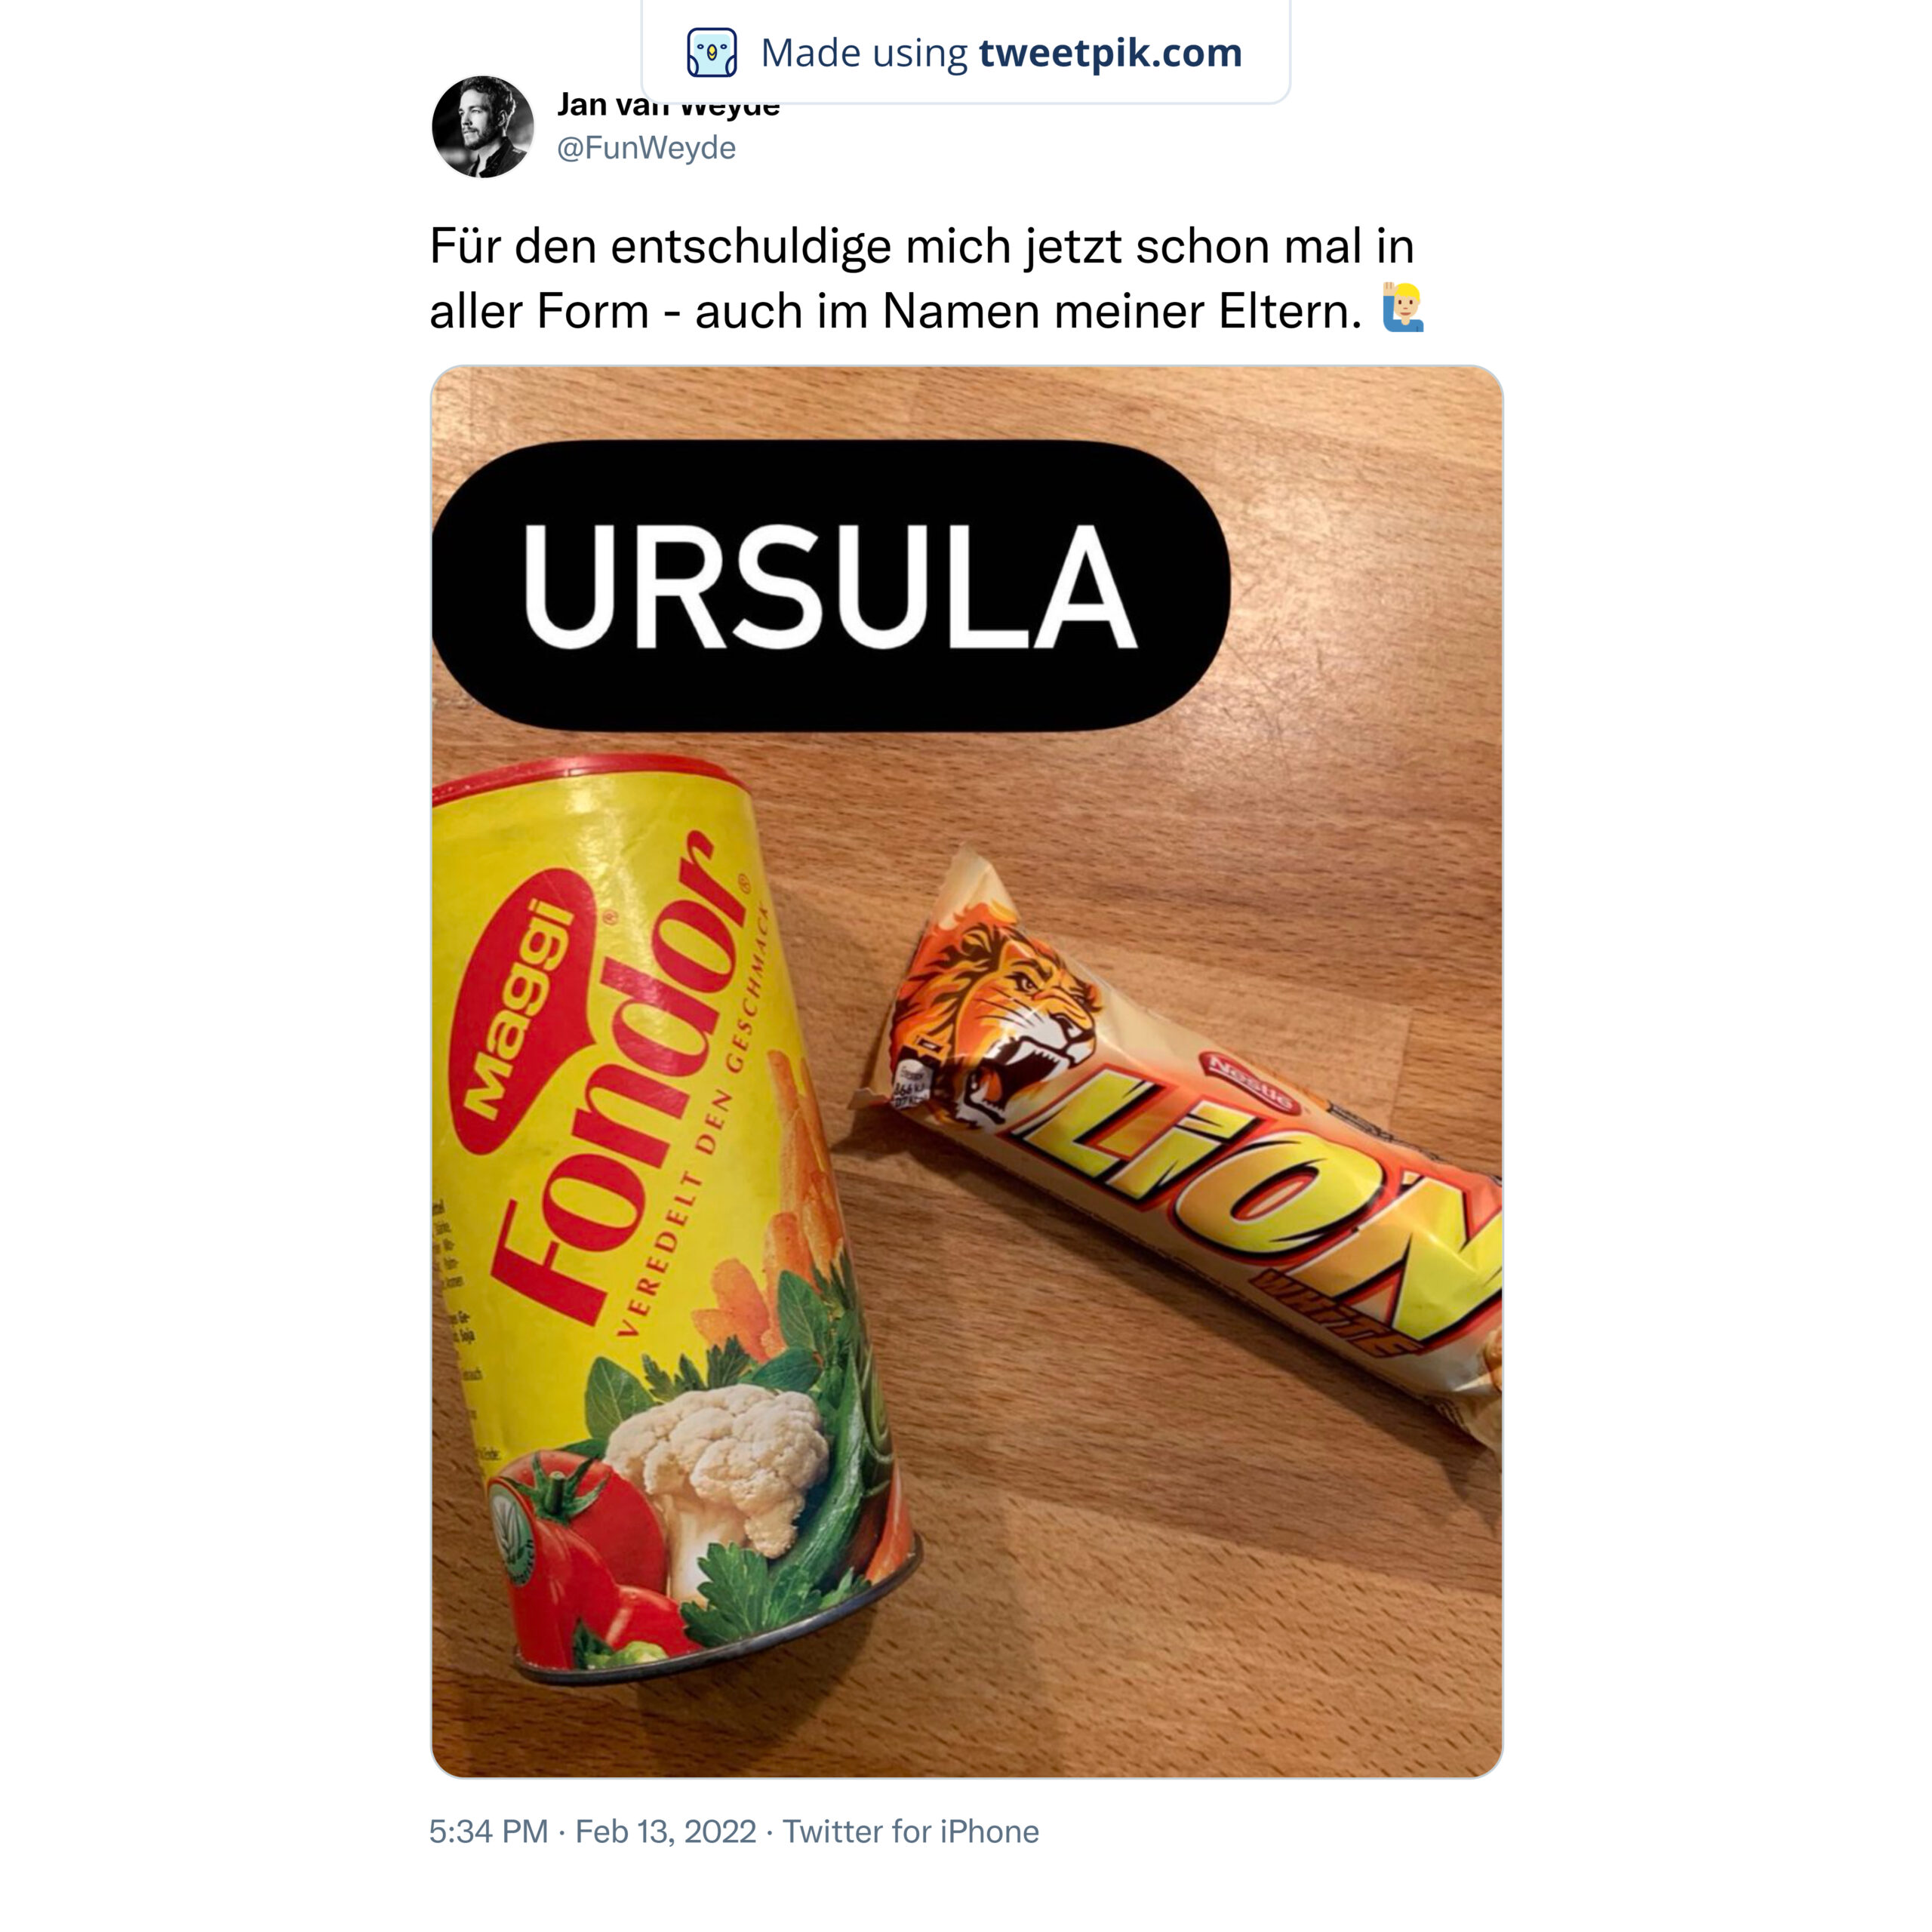Click the tweetpik bird logo icon
Viewport: 1932px width, 1932px height.
(x=712, y=53)
